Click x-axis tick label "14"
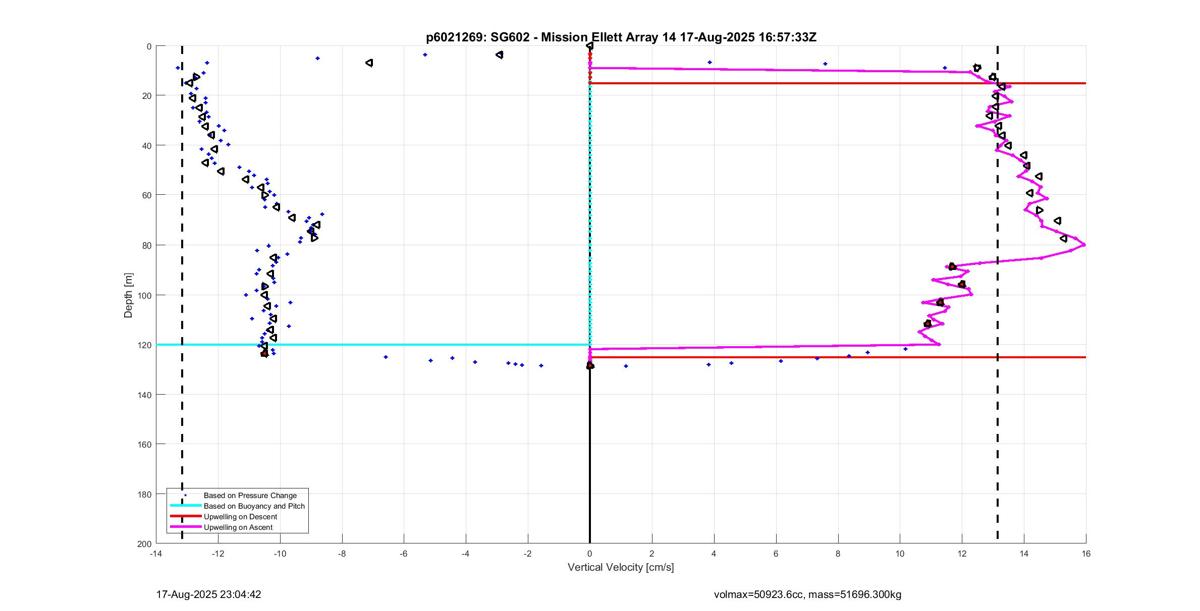This screenshot has width=1200, height=611. (1024, 553)
